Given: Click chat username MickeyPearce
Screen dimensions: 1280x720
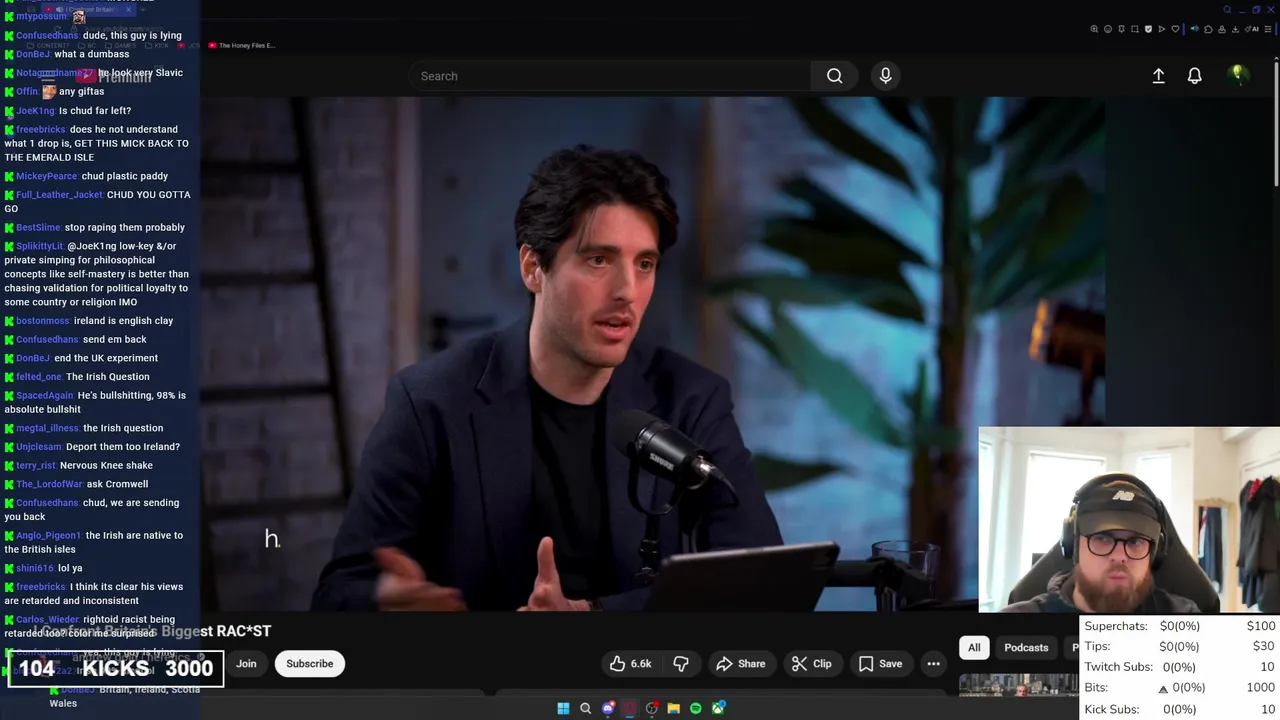Looking at the screenshot, I should click(x=46, y=176).
